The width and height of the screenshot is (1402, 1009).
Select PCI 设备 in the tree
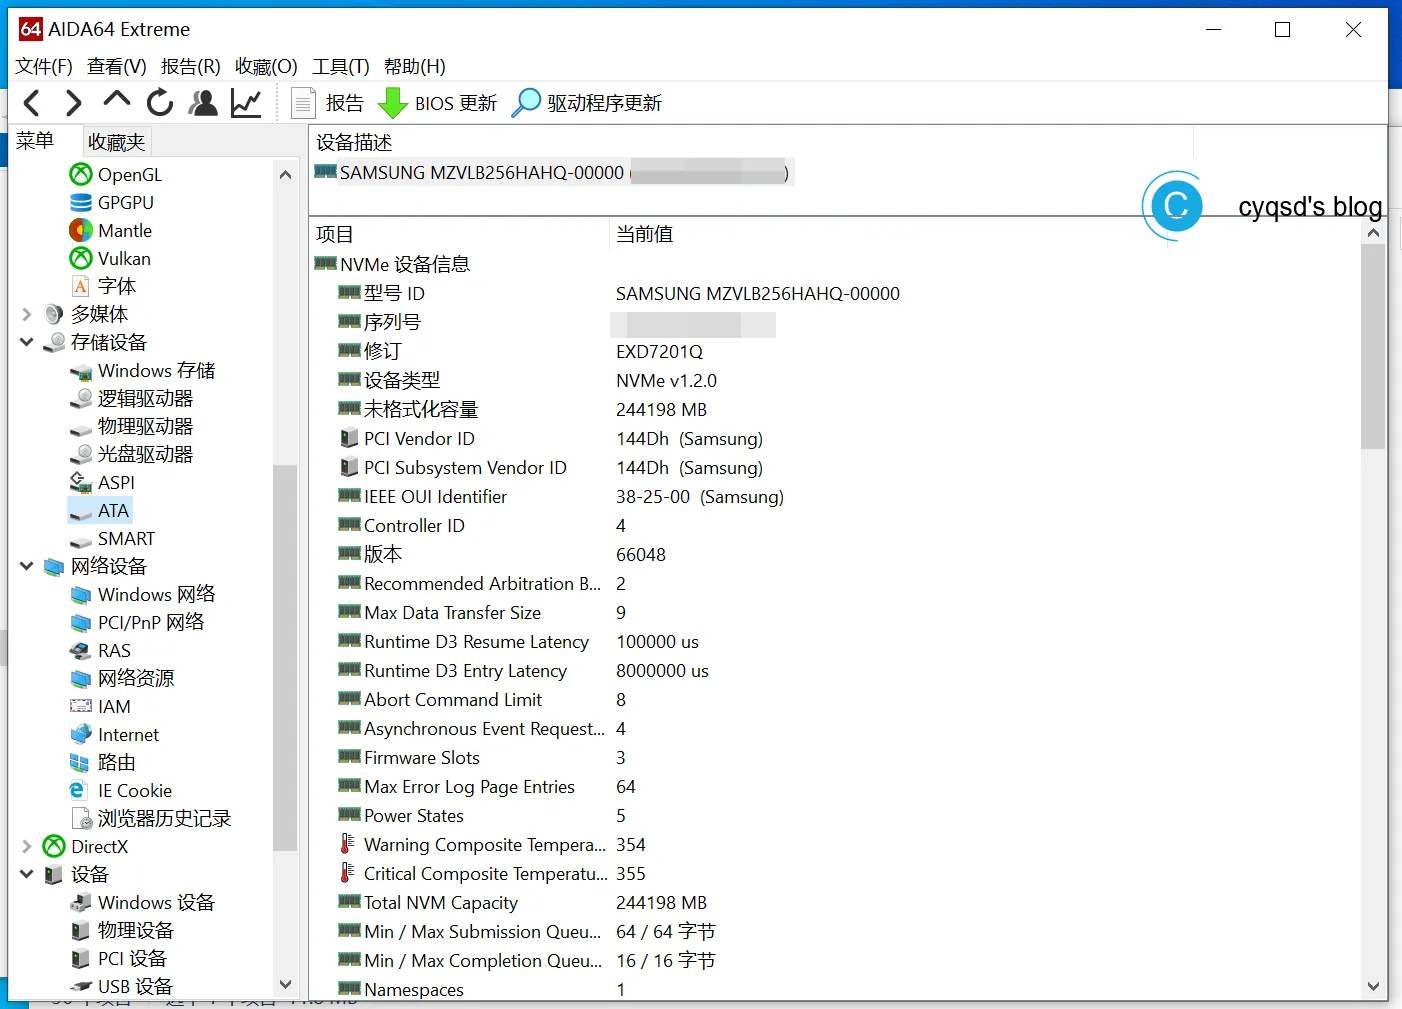[118, 958]
